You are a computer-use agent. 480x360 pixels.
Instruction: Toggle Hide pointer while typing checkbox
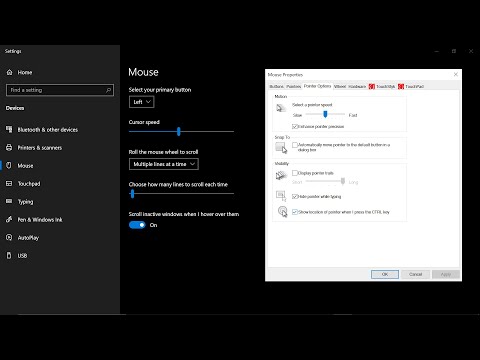[x=295, y=196]
